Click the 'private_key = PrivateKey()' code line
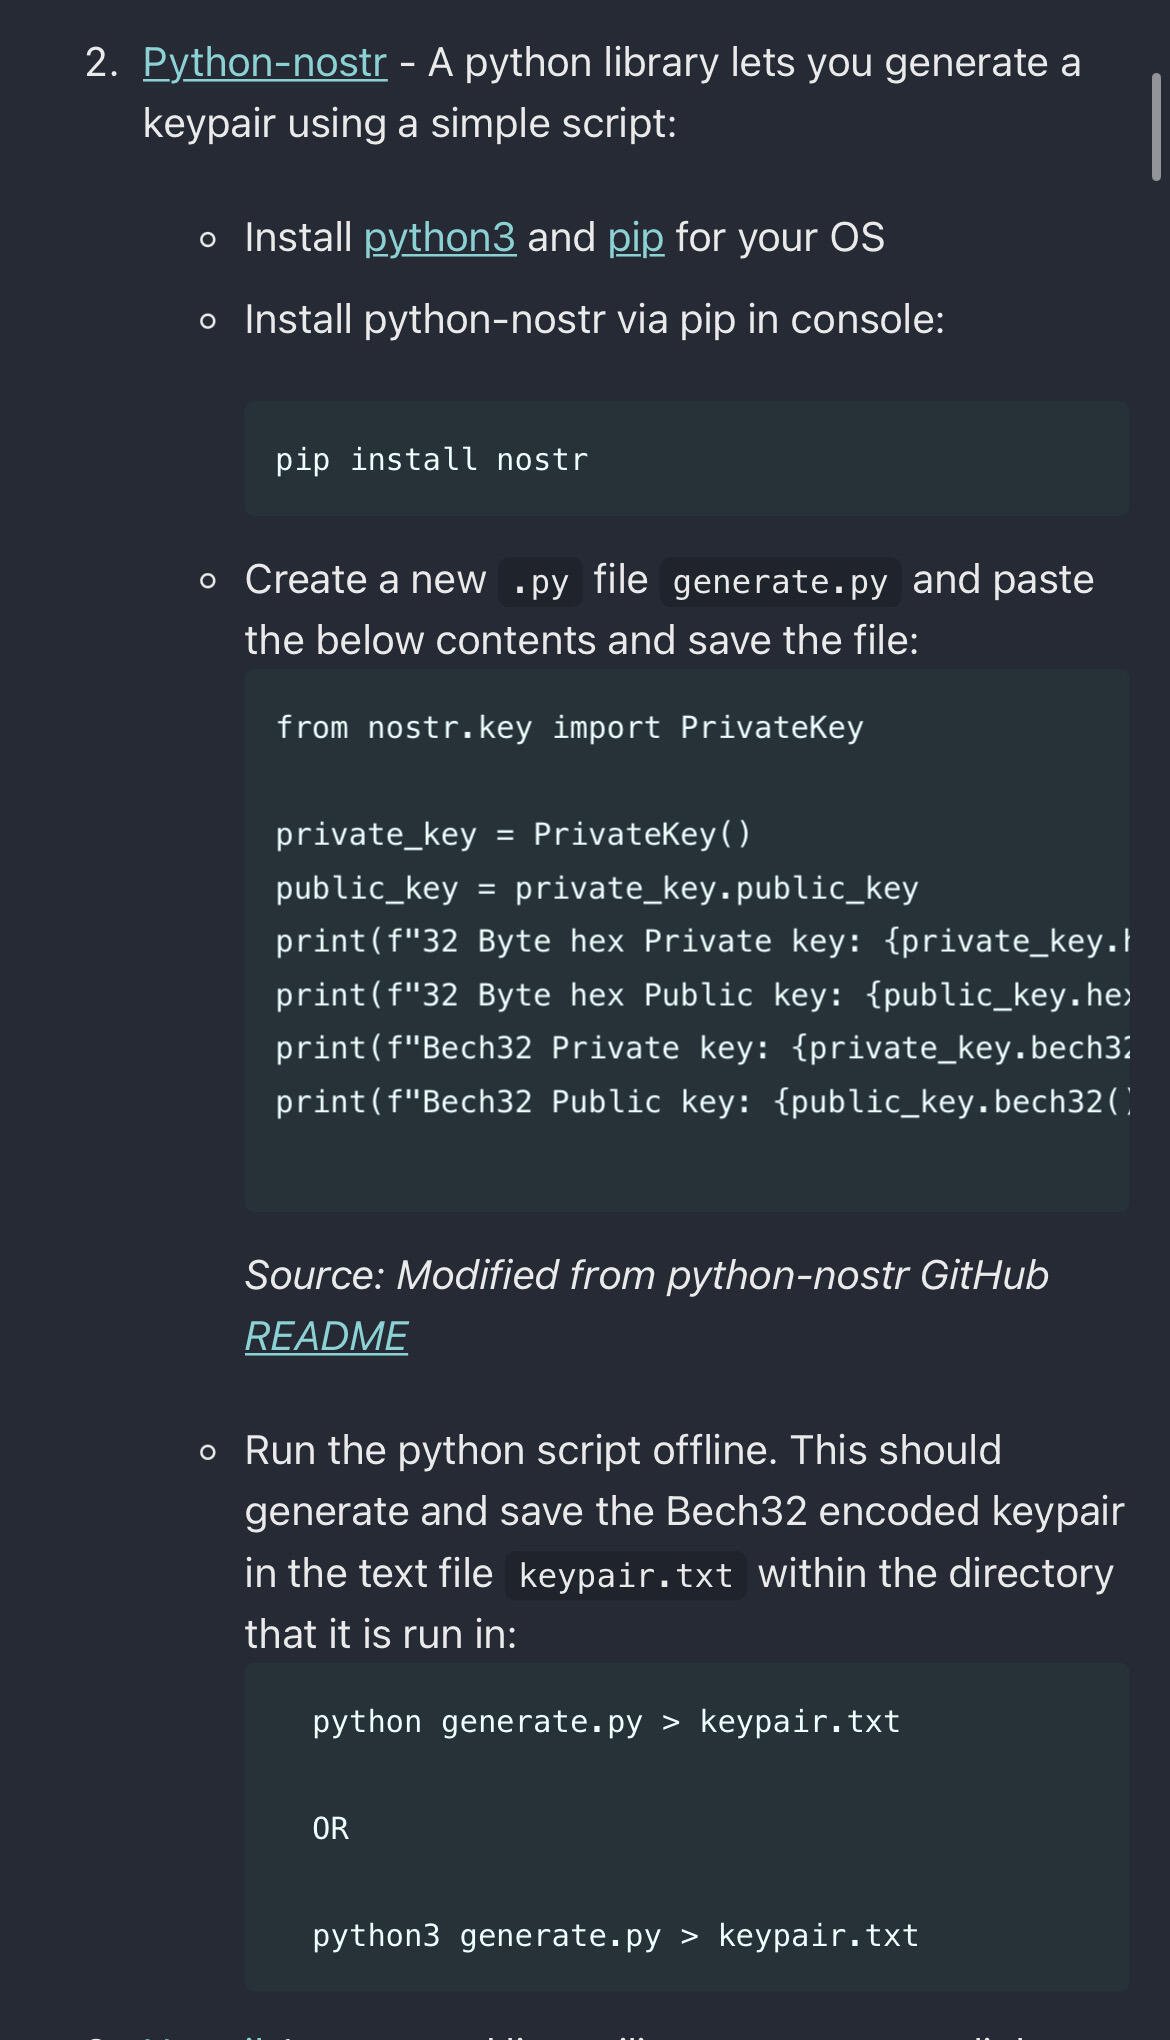 tap(513, 834)
